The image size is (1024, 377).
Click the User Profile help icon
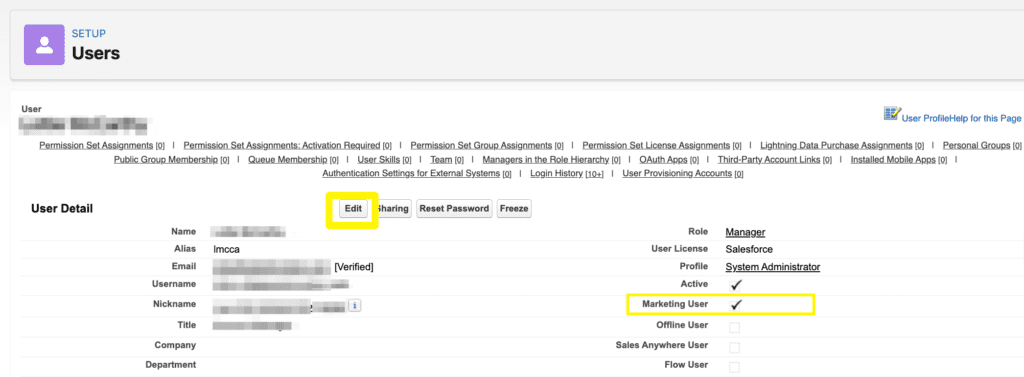pyautogui.click(x=892, y=114)
